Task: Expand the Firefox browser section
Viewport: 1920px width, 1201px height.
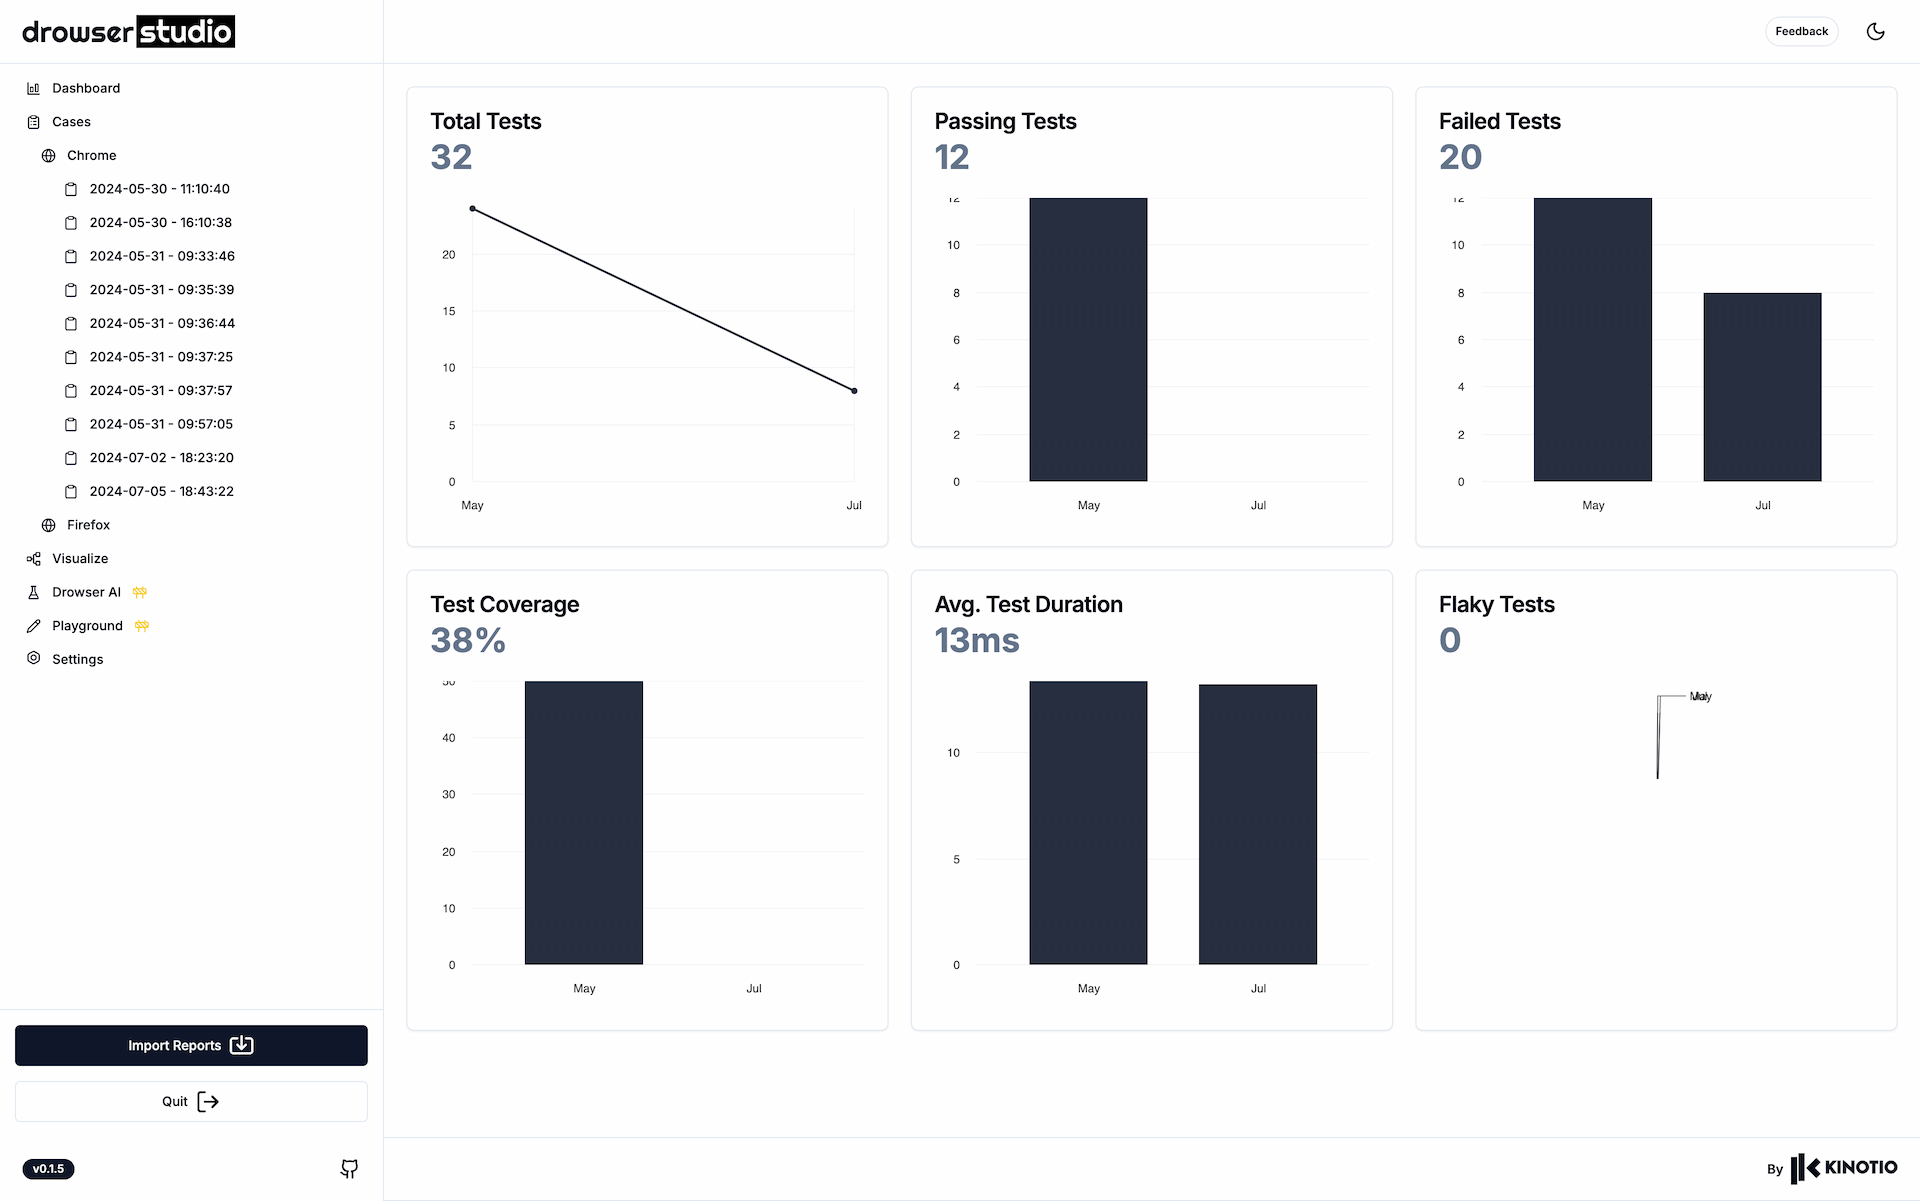Action: [89, 524]
